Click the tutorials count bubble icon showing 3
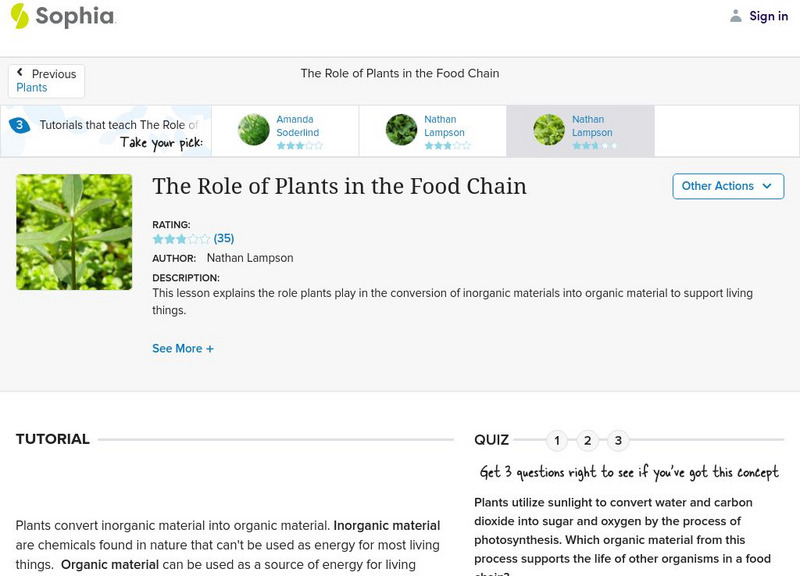The width and height of the screenshot is (800, 576). 19,126
